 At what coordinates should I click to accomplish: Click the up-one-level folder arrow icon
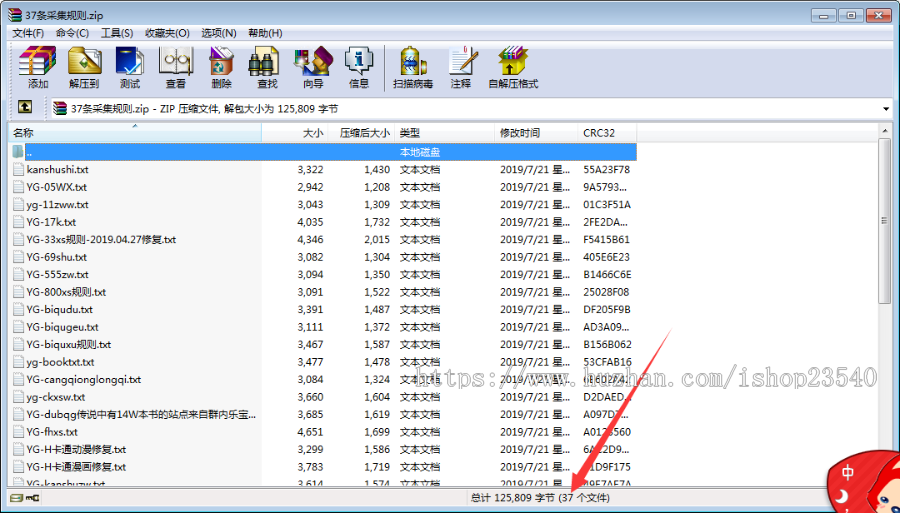[x=25, y=107]
